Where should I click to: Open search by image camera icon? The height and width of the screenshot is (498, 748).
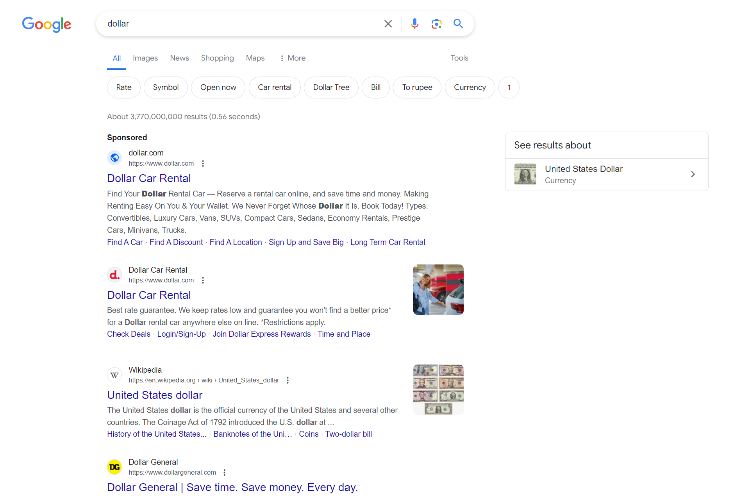436,24
